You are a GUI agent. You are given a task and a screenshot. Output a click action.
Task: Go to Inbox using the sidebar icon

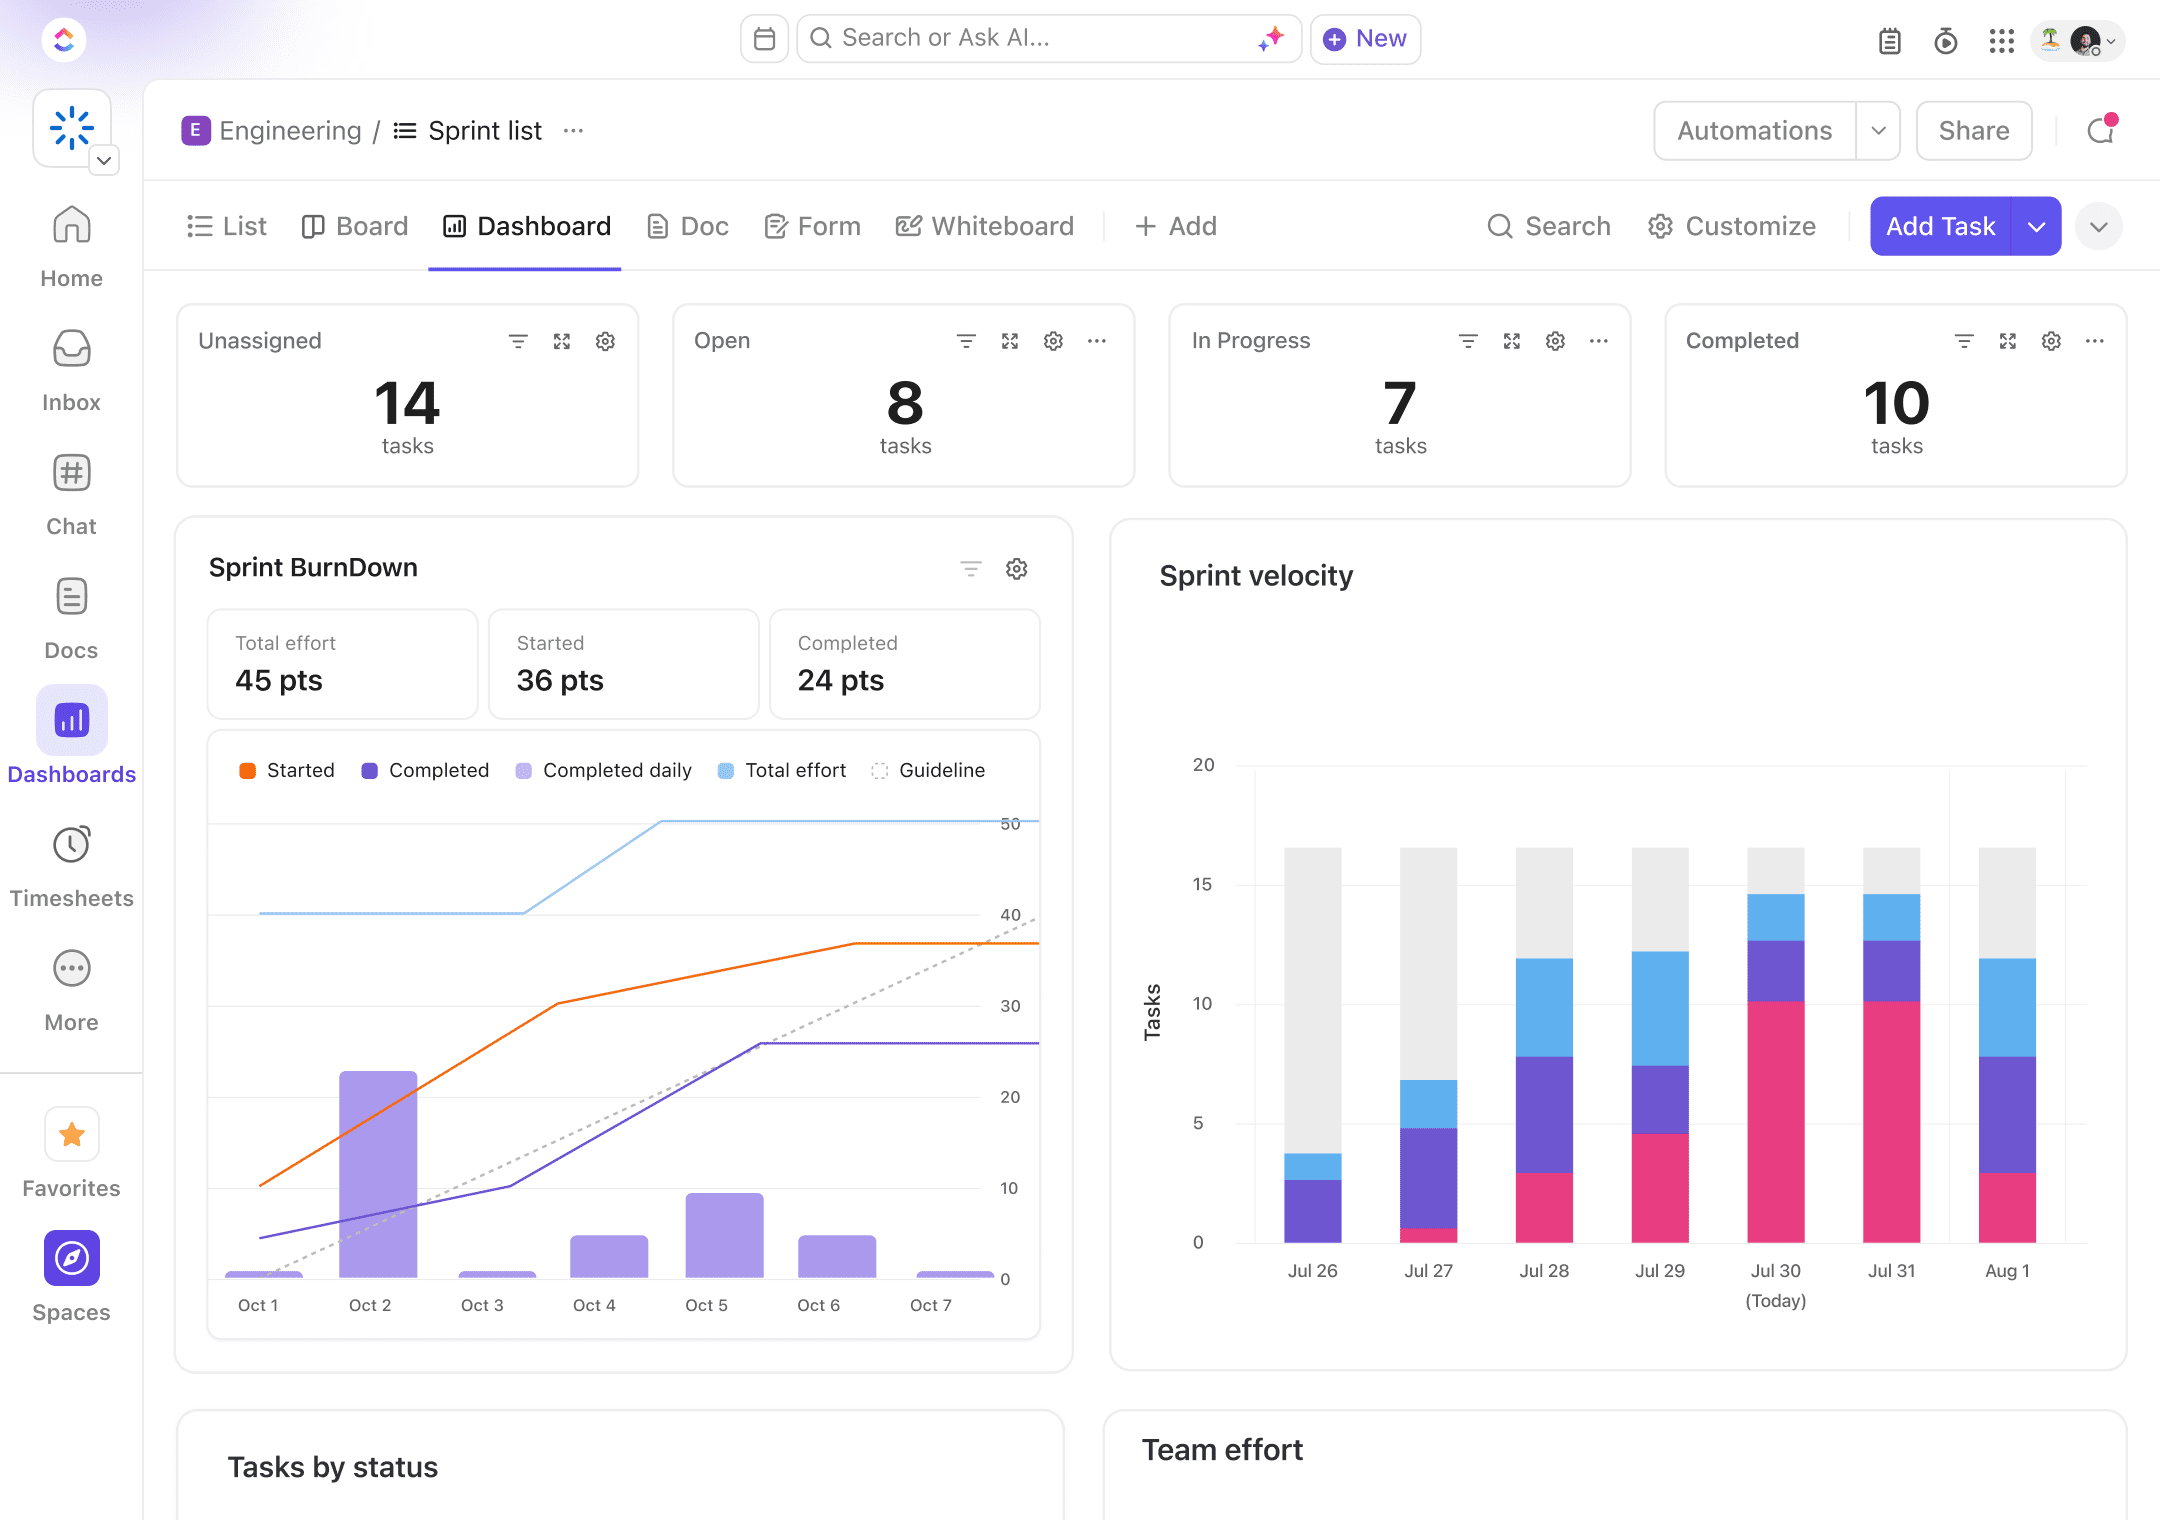pos(71,350)
